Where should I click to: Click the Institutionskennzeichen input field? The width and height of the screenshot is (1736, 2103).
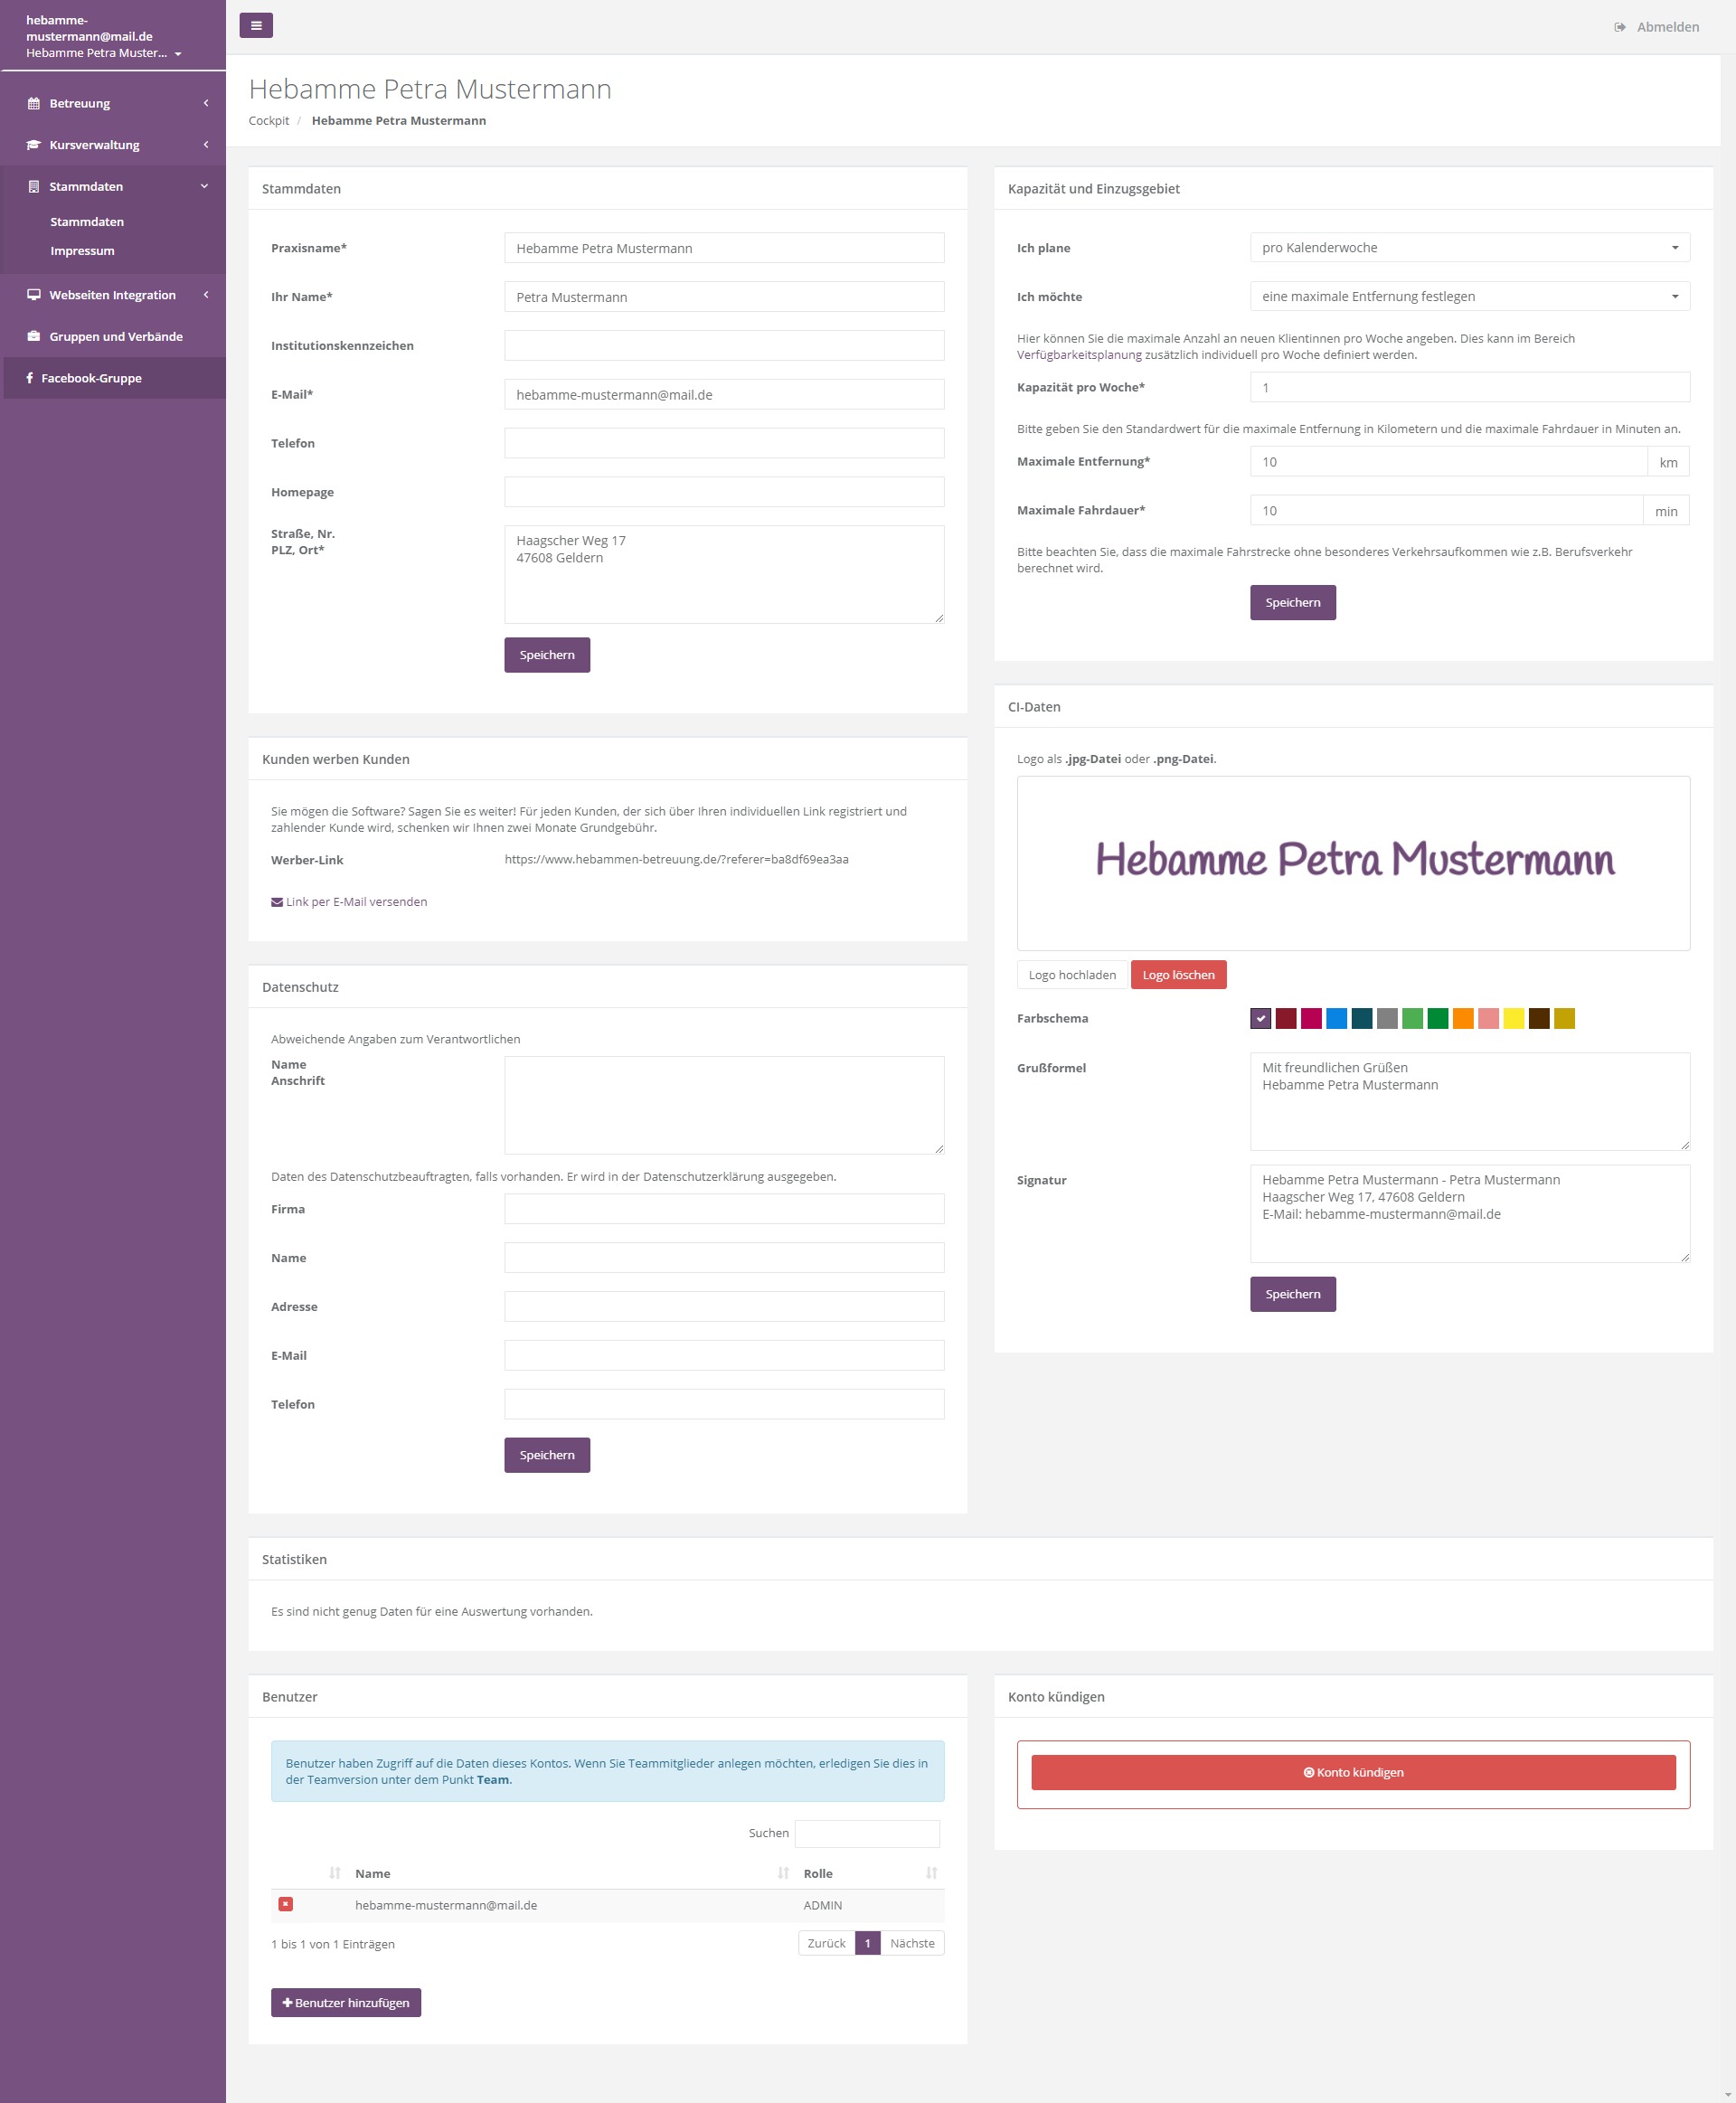pos(723,346)
